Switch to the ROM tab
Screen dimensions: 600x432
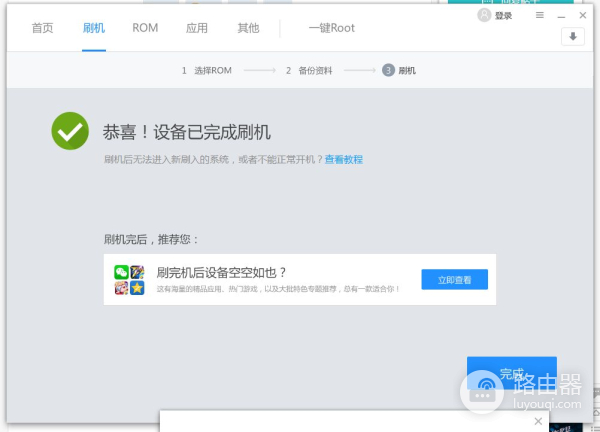click(145, 28)
